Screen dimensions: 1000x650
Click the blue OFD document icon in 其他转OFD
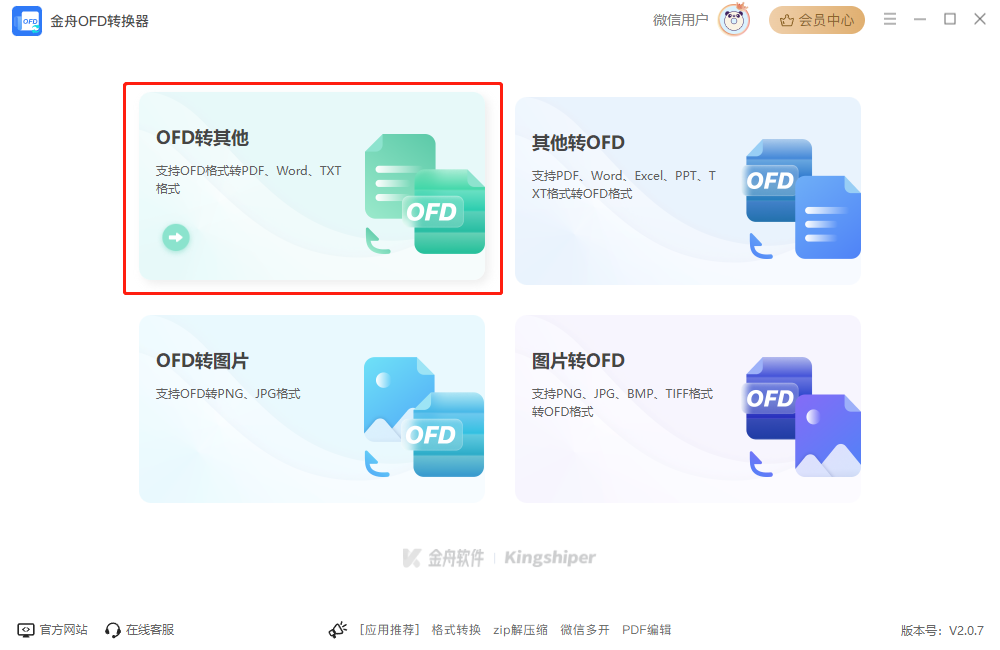pyautogui.click(x=803, y=199)
